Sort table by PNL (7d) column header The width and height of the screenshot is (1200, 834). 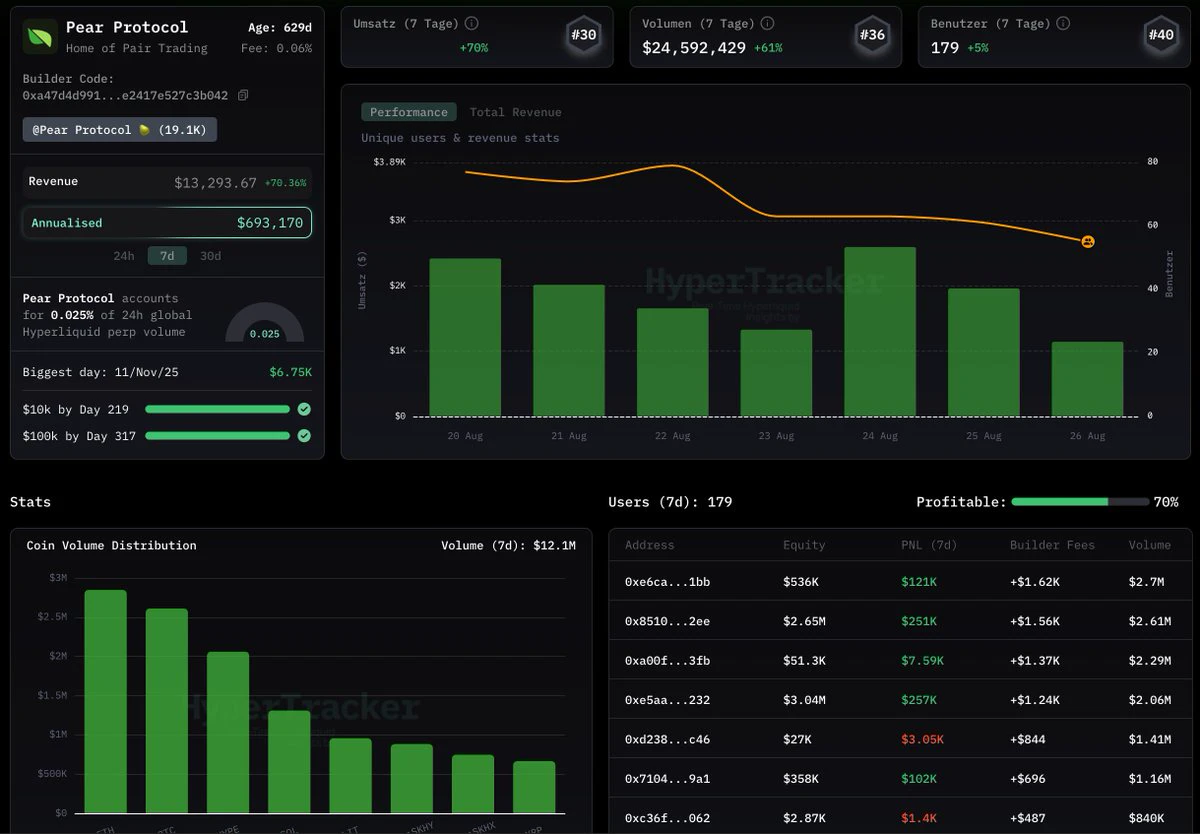931,545
